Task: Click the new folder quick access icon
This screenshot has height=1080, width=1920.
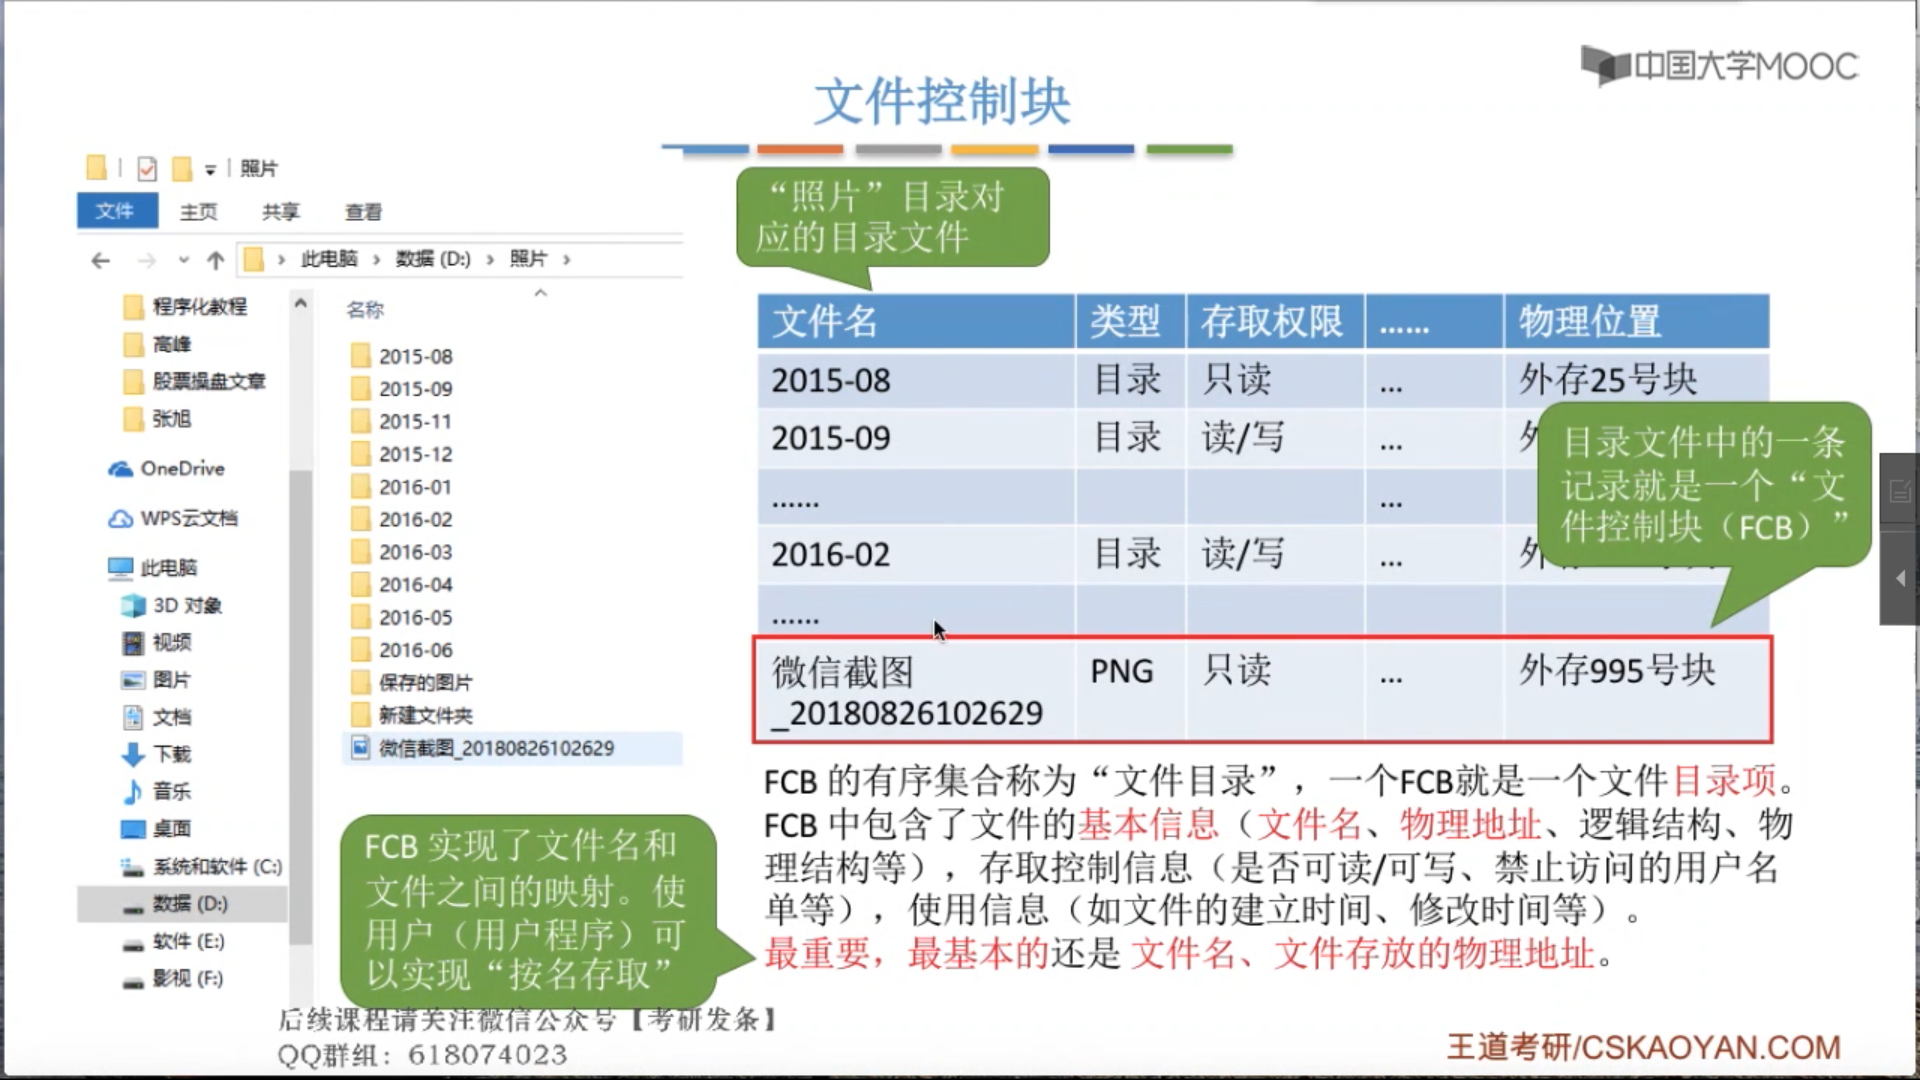Action: (x=182, y=168)
